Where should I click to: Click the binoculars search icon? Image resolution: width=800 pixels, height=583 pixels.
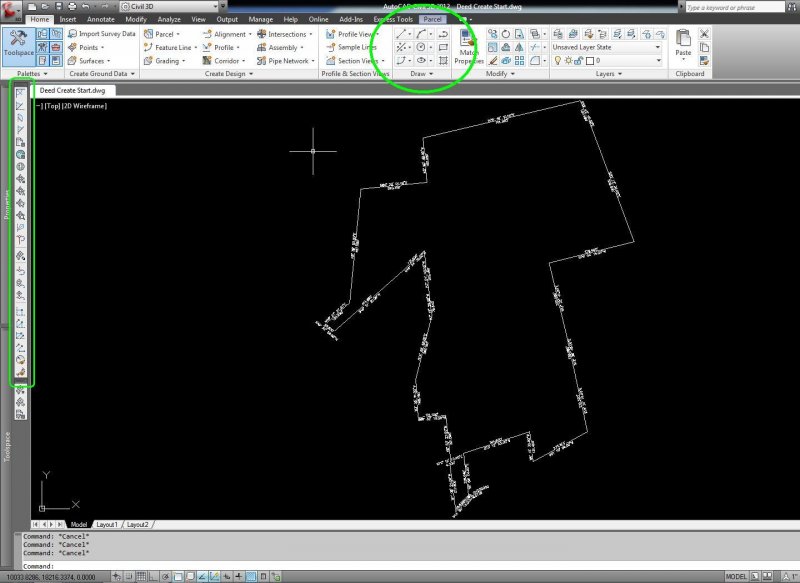pos(792,7)
